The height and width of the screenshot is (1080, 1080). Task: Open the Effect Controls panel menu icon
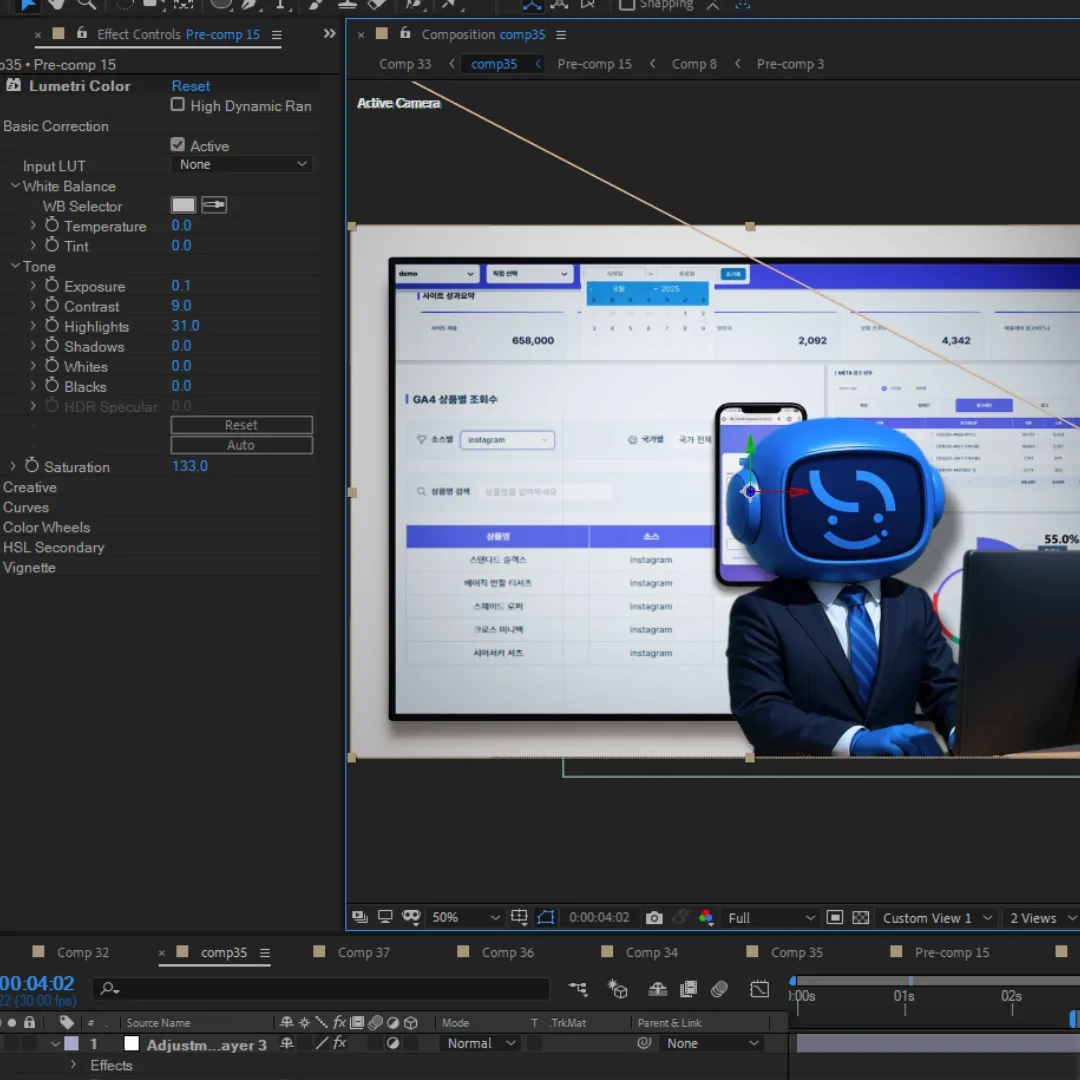click(x=276, y=35)
